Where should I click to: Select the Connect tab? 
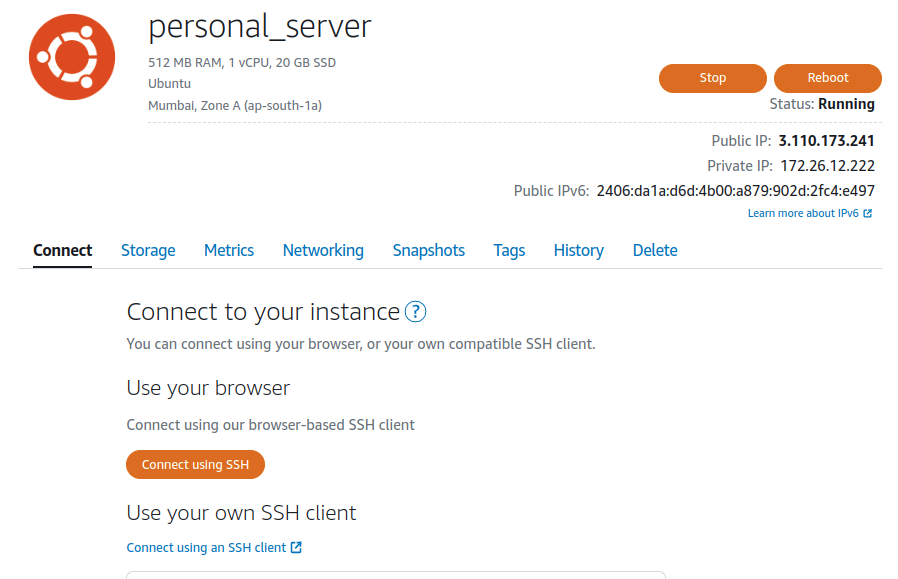pos(62,250)
